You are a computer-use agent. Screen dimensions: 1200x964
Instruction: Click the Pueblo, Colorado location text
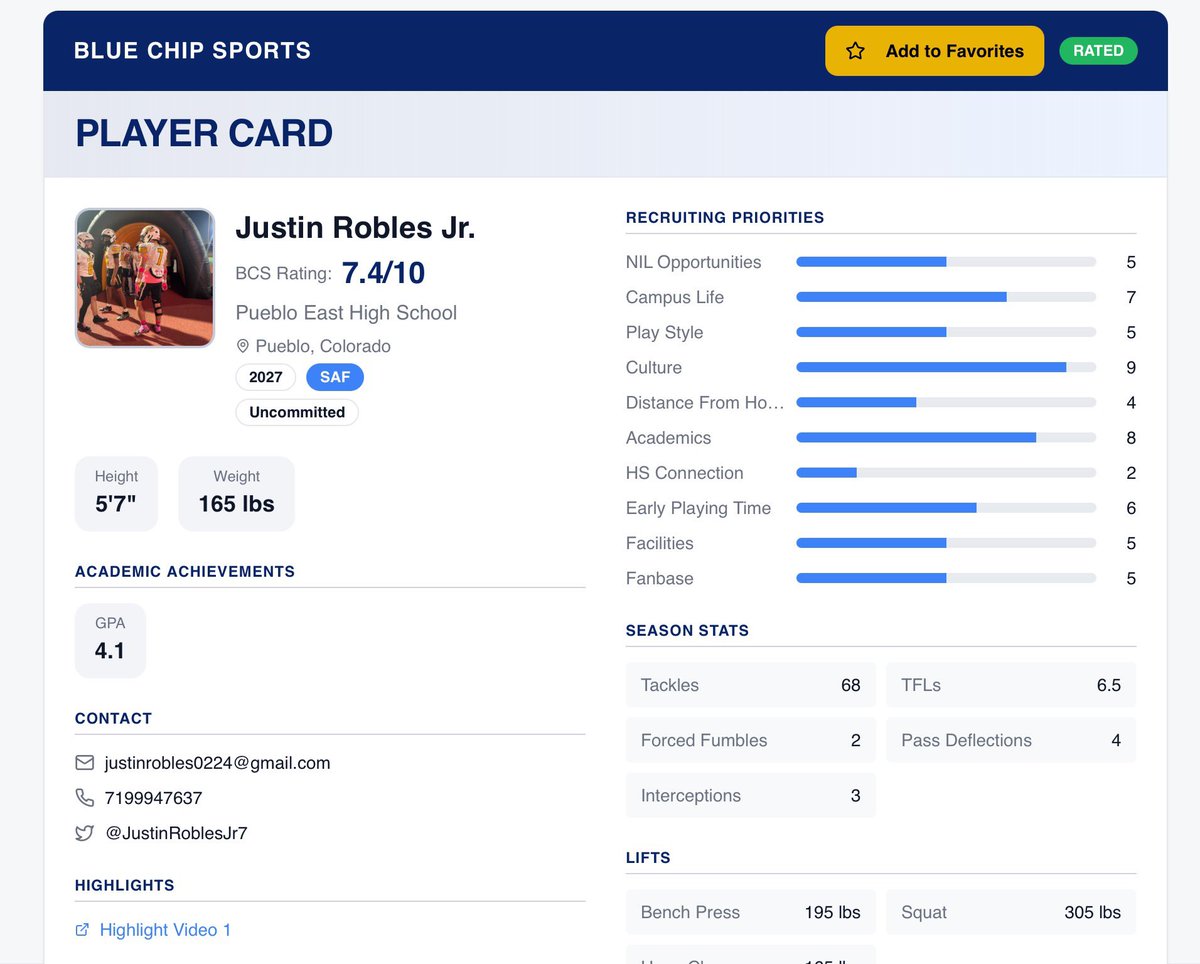tap(323, 346)
